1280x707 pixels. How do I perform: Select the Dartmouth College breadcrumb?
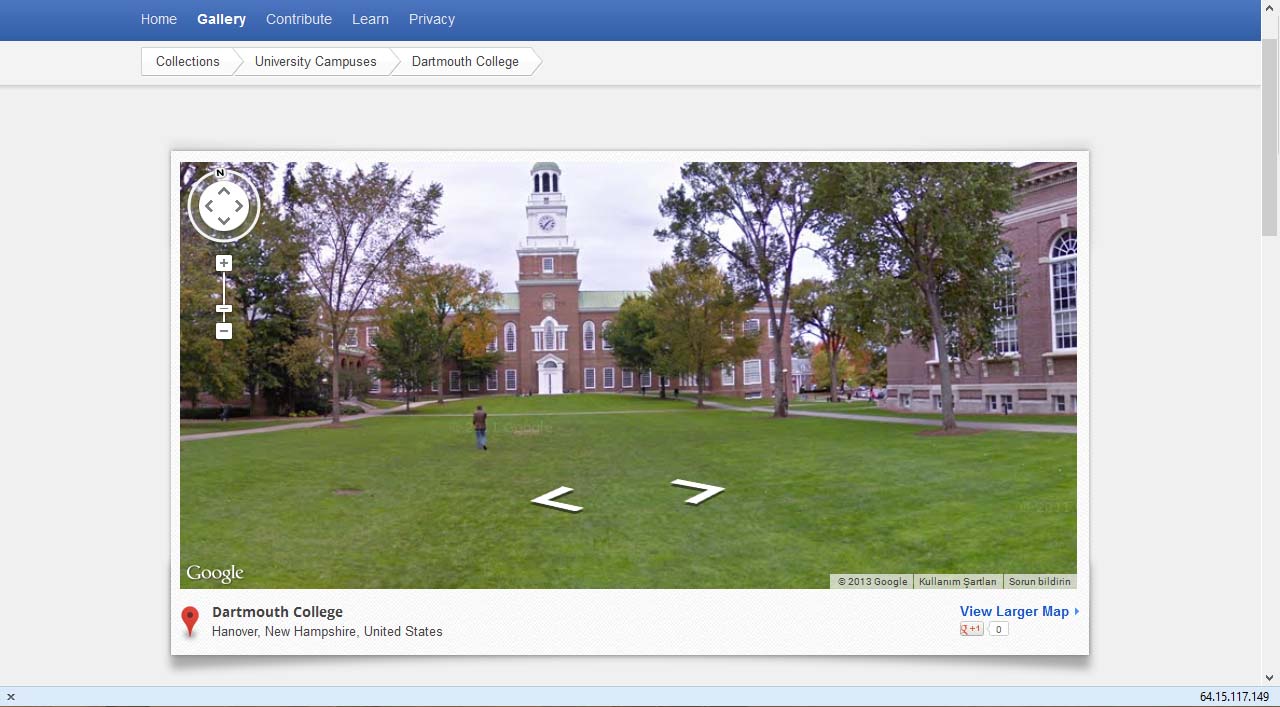465,61
